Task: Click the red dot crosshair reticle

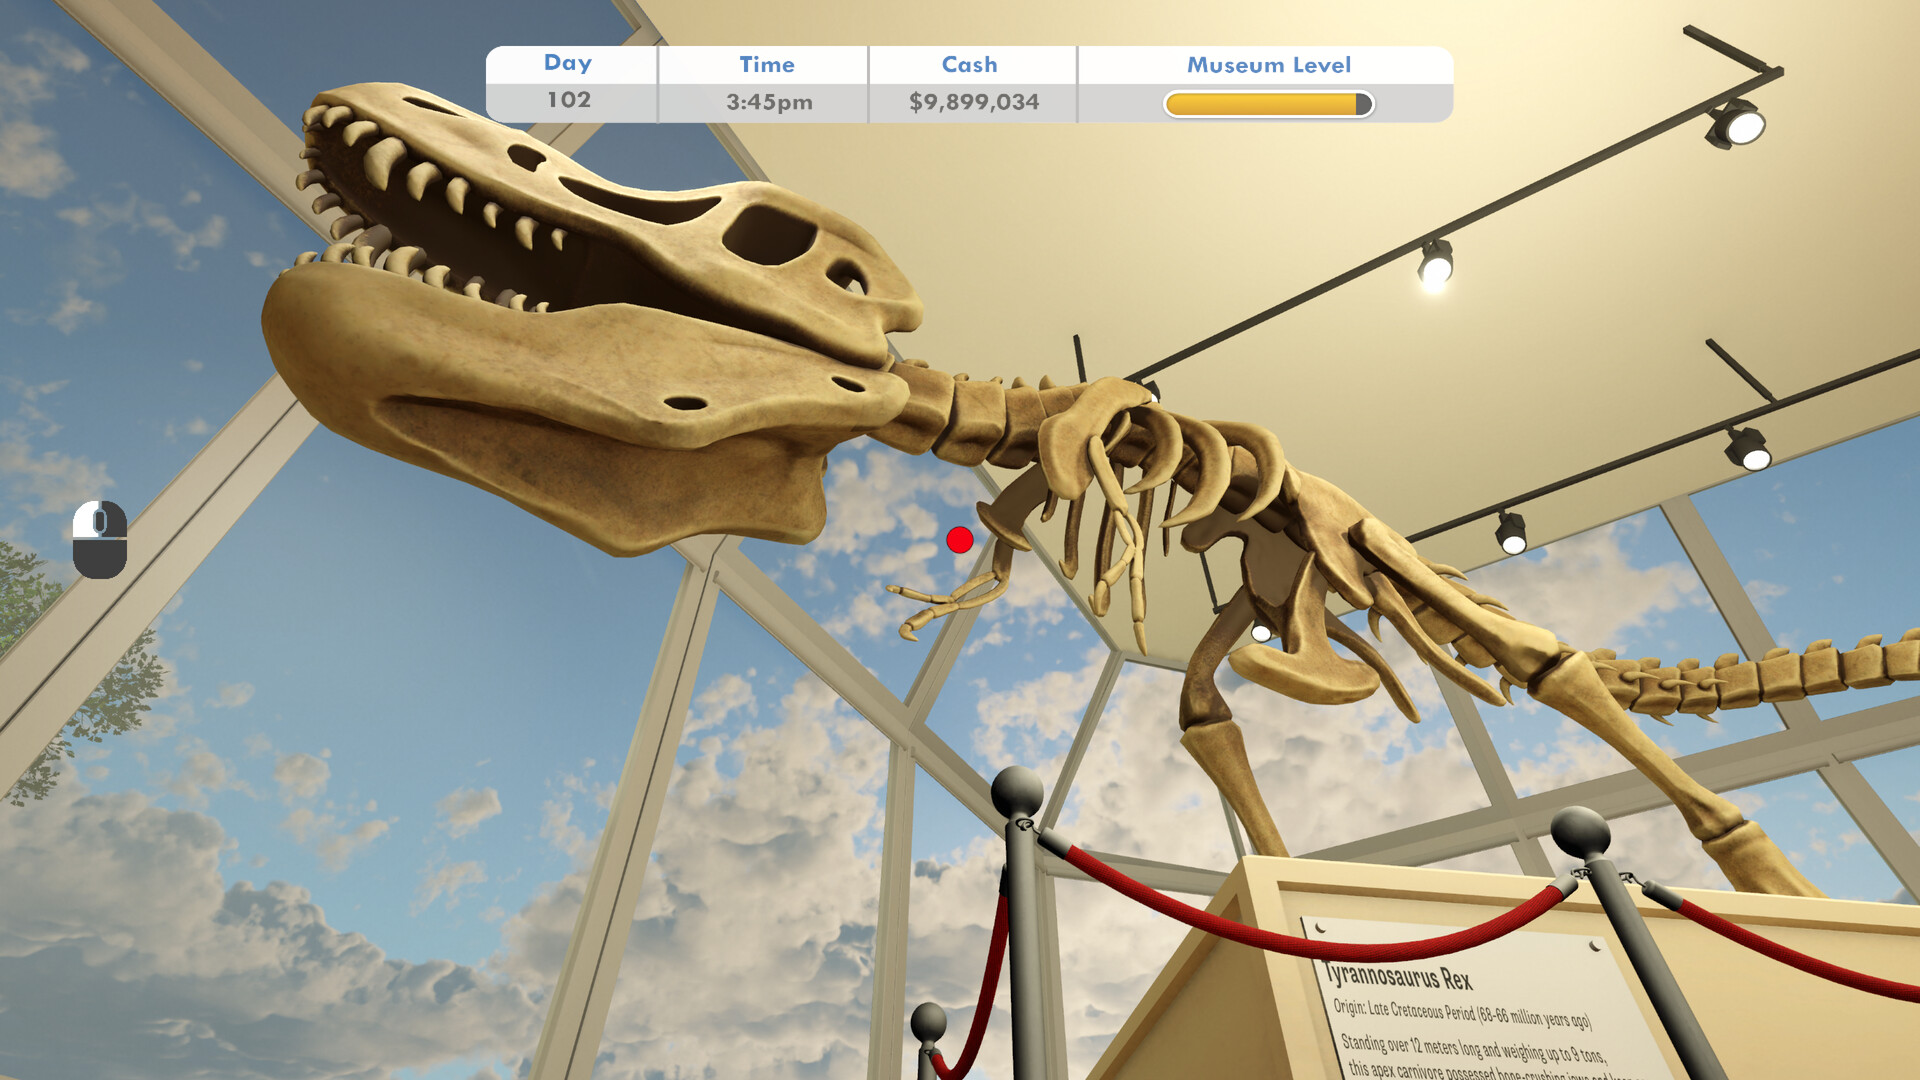Action: (959, 540)
